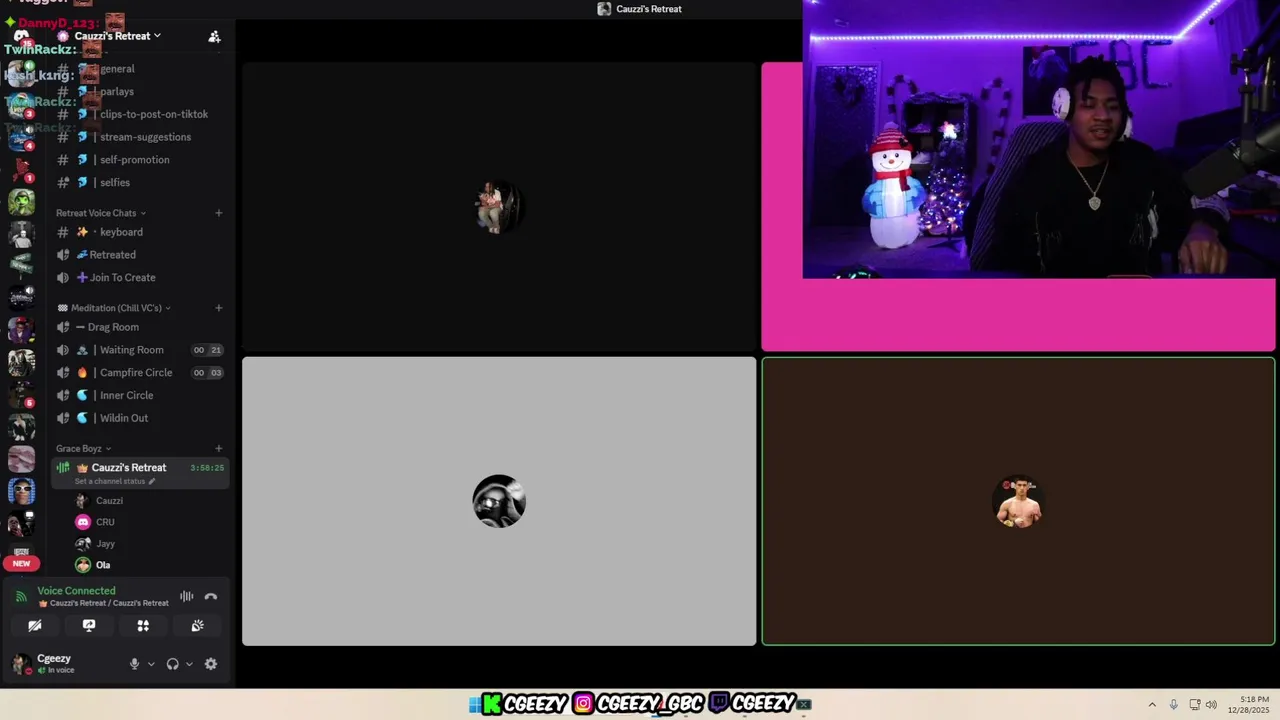1280x720 pixels.
Task: Click Jayy's avatar in the voice list
Action: coord(83,544)
